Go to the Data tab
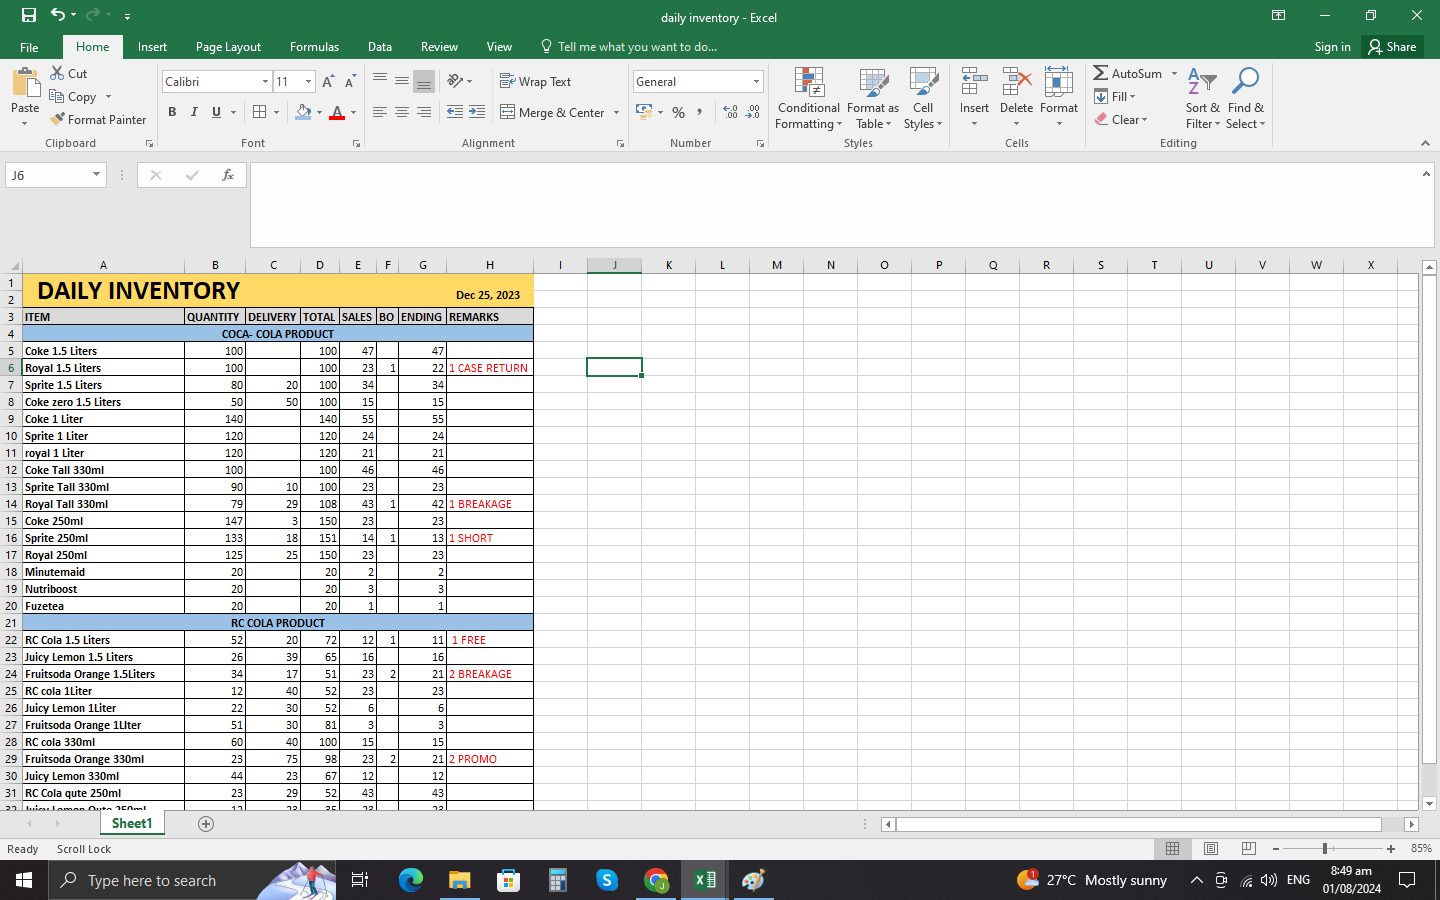This screenshot has width=1440, height=900. coord(380,47)
